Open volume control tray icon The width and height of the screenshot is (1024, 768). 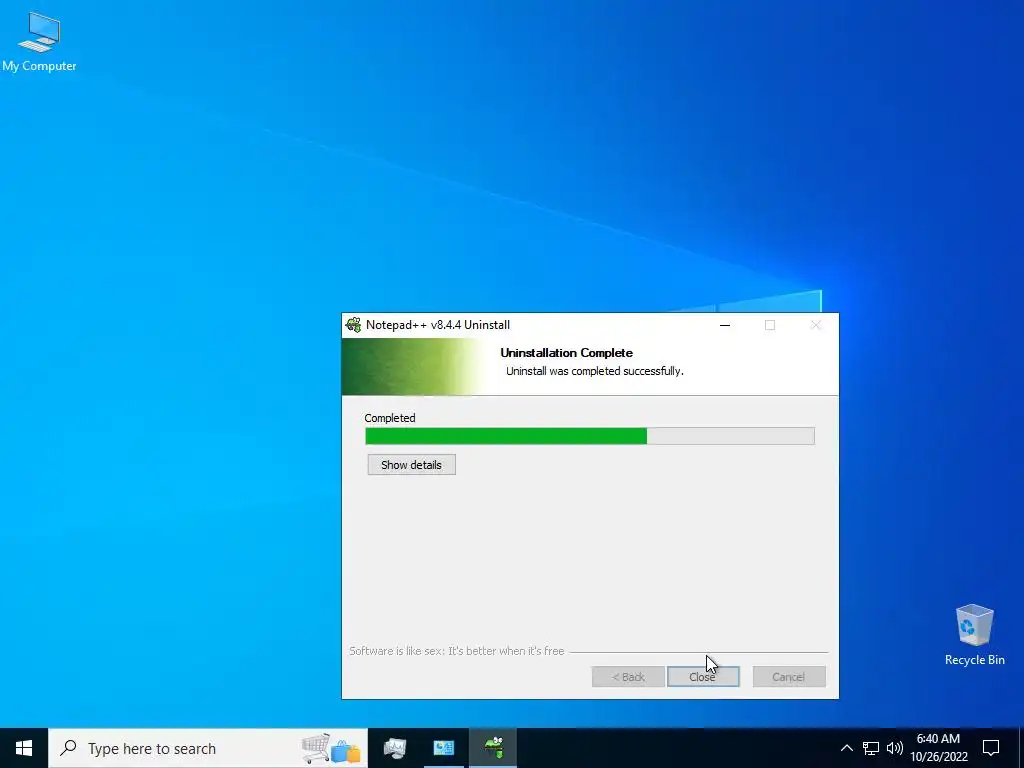895,748
